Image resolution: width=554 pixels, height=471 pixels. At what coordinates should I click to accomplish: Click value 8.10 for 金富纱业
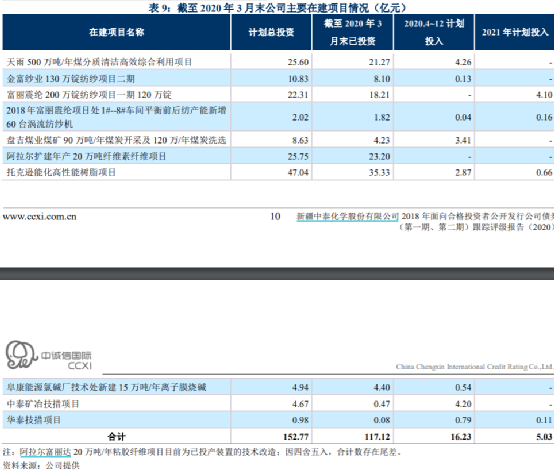pyautogui.click(x=382, y=79)
